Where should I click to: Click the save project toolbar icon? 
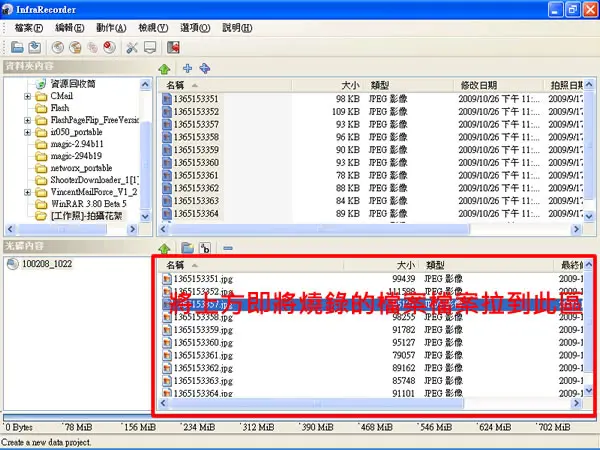[x=35, y=47]
